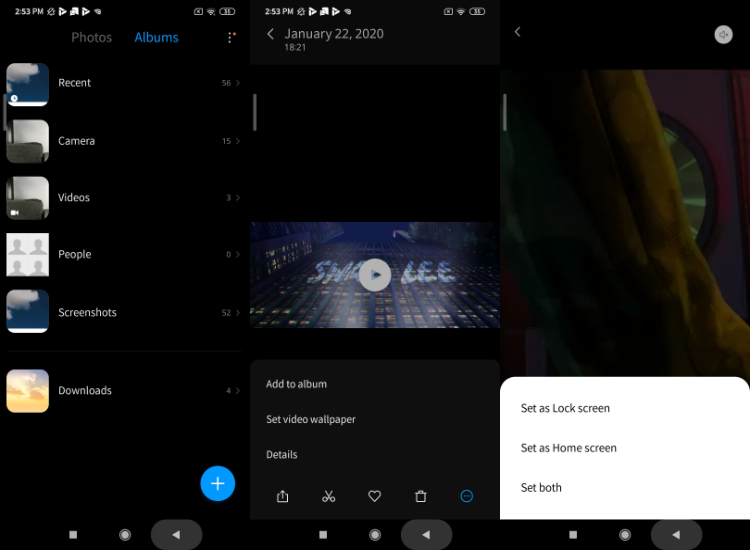Tap Wi-Fi status icon in video screen
Image resolution: width=750 pixels, height=550 pixels.
[x=461, y=11]
